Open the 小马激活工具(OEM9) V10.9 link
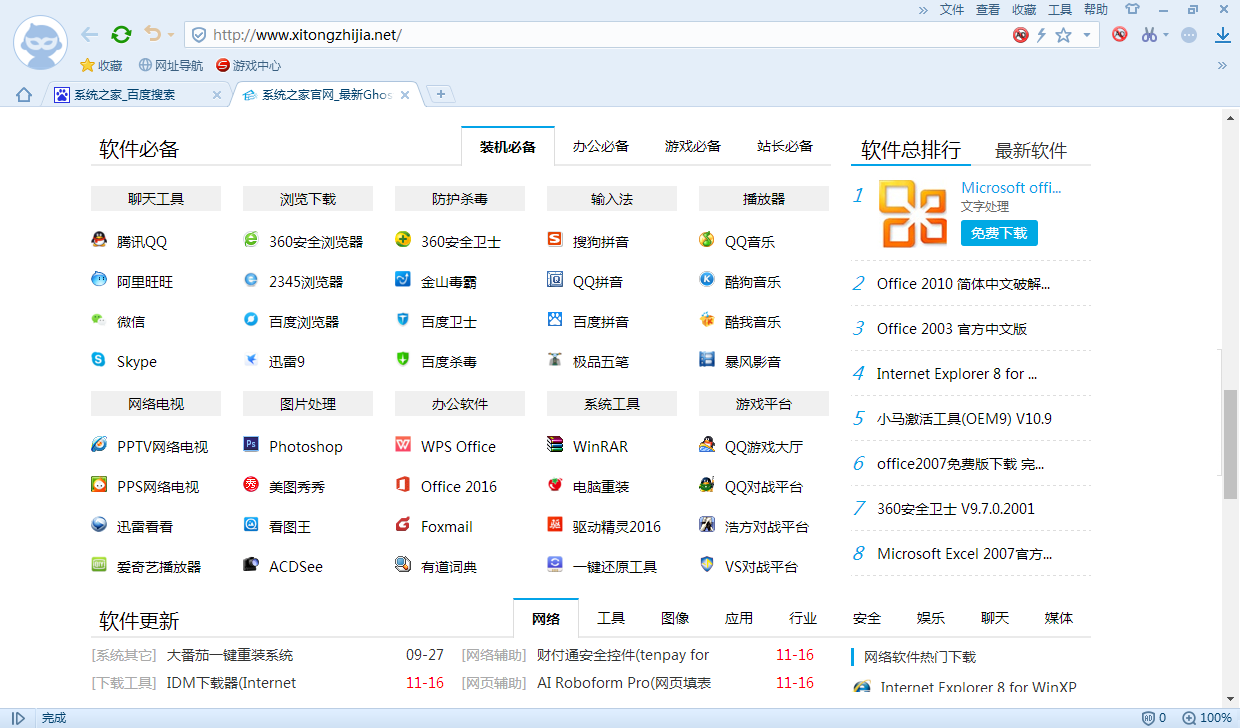This screenshot has height=728, width=1240. (x=964, y=418)
